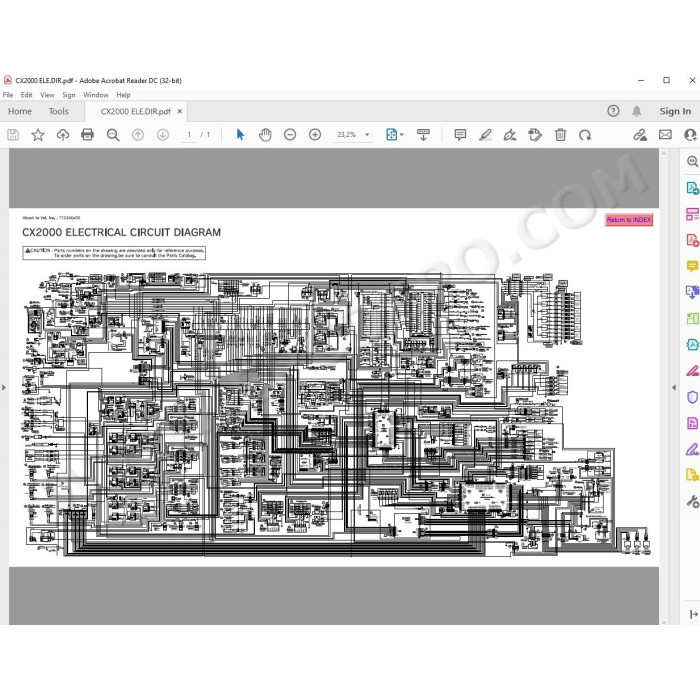The height and width of the screenshot is (700, 700).
Task: Select the CX2000 ELE.DIR.pdf document tab
Action: 135,111
